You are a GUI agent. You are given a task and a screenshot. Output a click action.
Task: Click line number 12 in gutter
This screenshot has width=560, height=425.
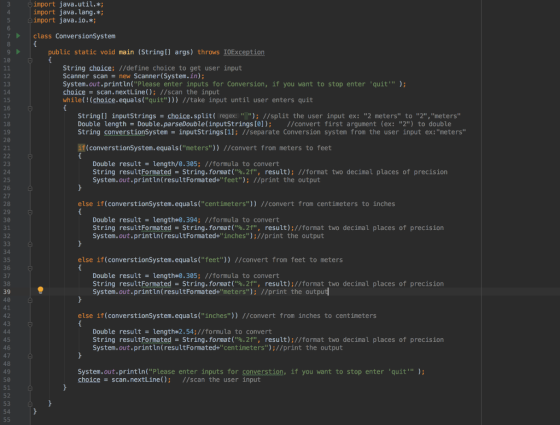(x=7, y=76)
